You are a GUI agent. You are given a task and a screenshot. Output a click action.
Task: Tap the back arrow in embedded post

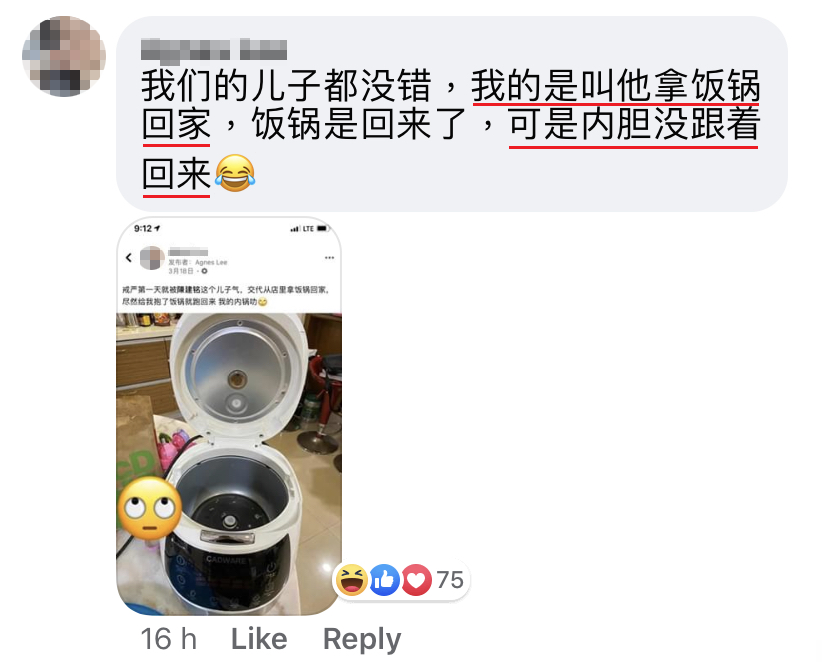point(128,258)
